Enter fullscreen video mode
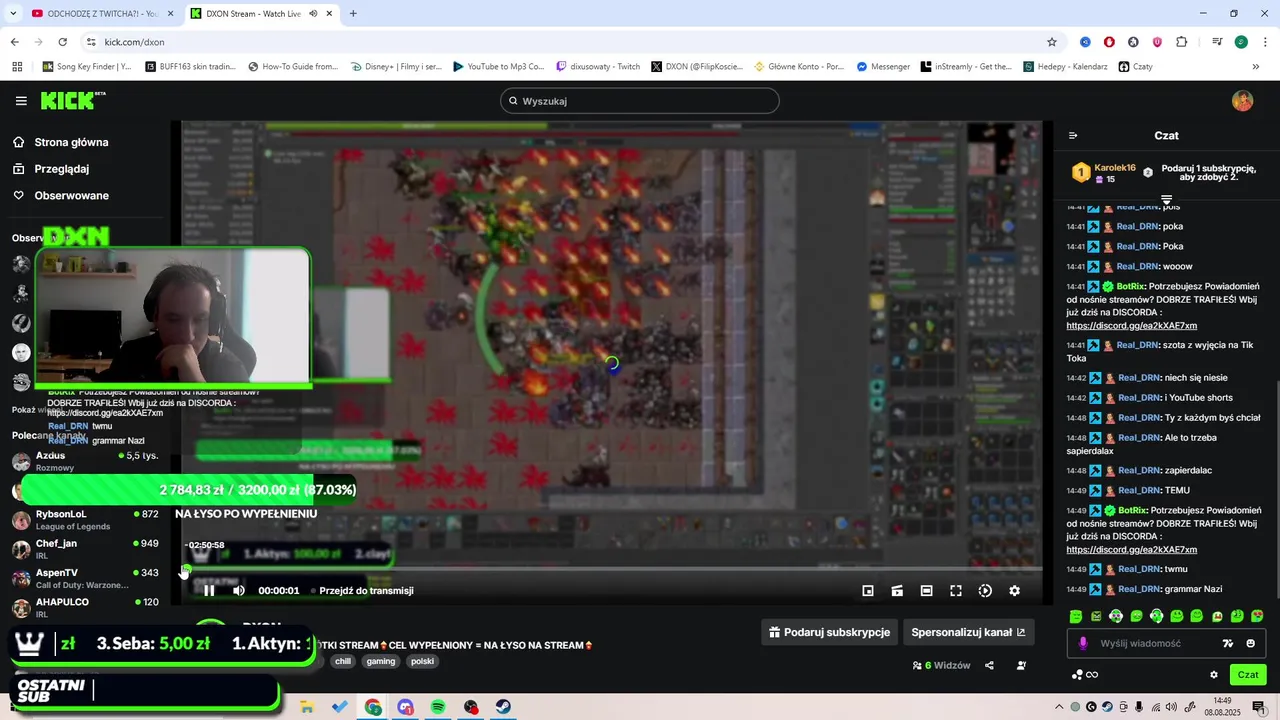 [x=956, y=591]
